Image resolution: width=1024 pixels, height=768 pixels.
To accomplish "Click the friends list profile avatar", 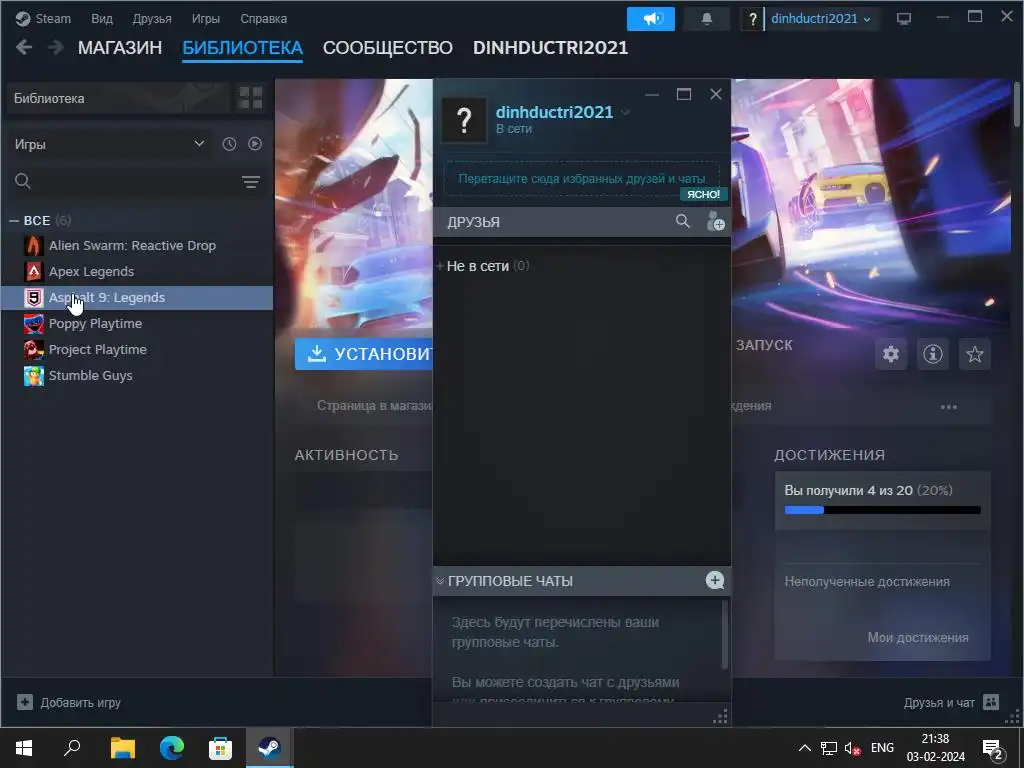I will point(464,120).
